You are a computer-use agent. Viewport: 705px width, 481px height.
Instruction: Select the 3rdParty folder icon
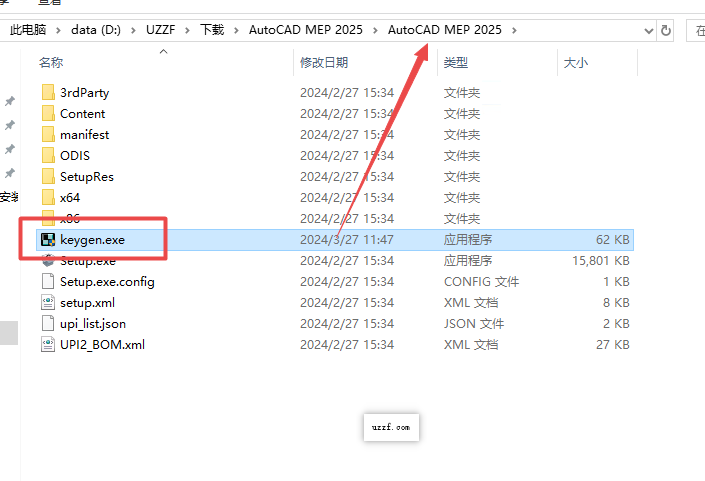coord(48,93)
